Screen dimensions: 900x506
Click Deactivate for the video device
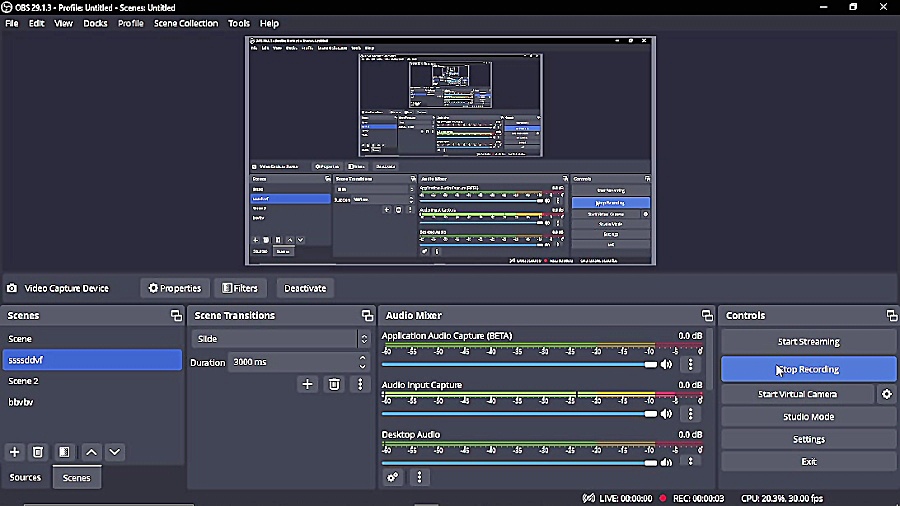[x=305, y=288]
